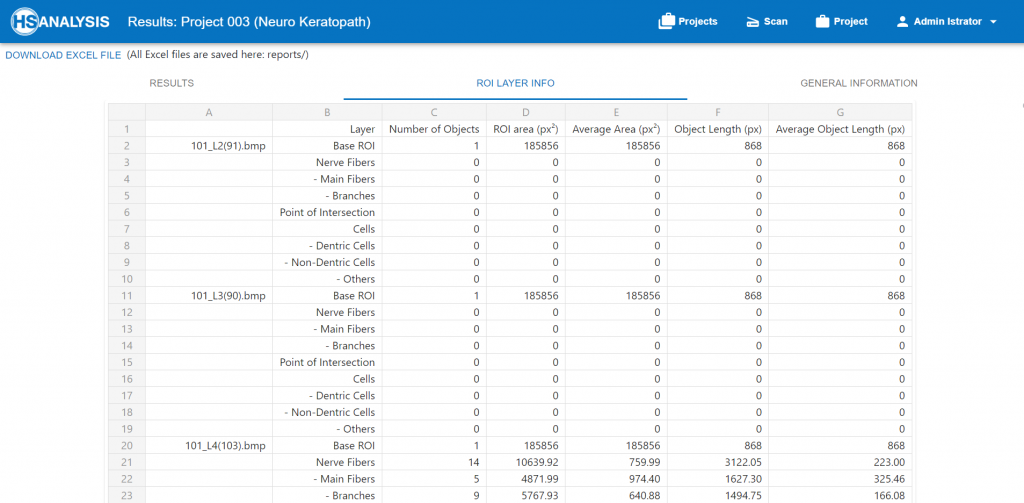
Task: Click the 101_L3(90).bmp filename cell
Action: click(x=228, y=296)
